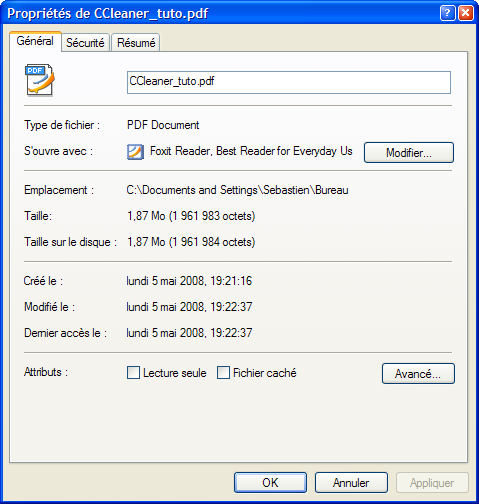Open the Avancé... attributes dialog
479x504 pixels.
click(x=418, y=374)
